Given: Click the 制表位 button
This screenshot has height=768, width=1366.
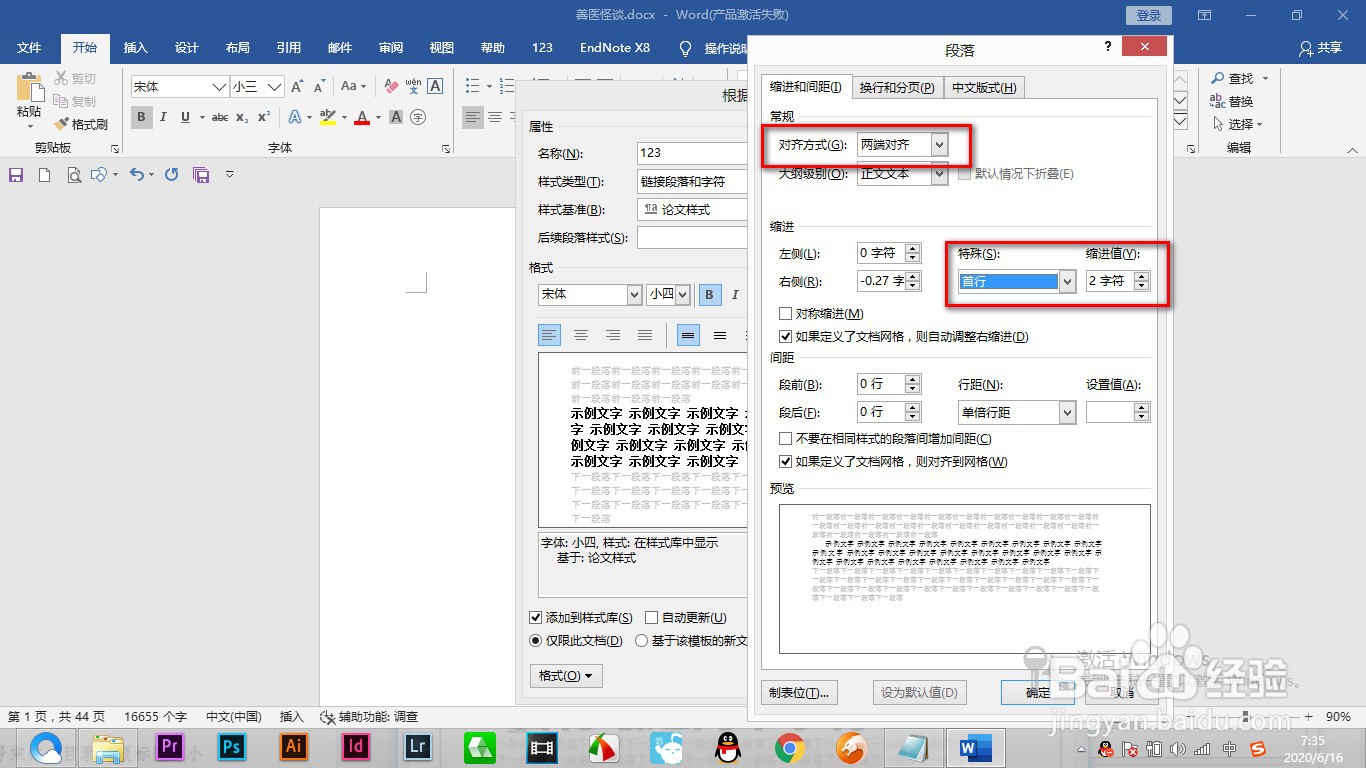Looking at the screenshot, I should click(x=799, y=692).
